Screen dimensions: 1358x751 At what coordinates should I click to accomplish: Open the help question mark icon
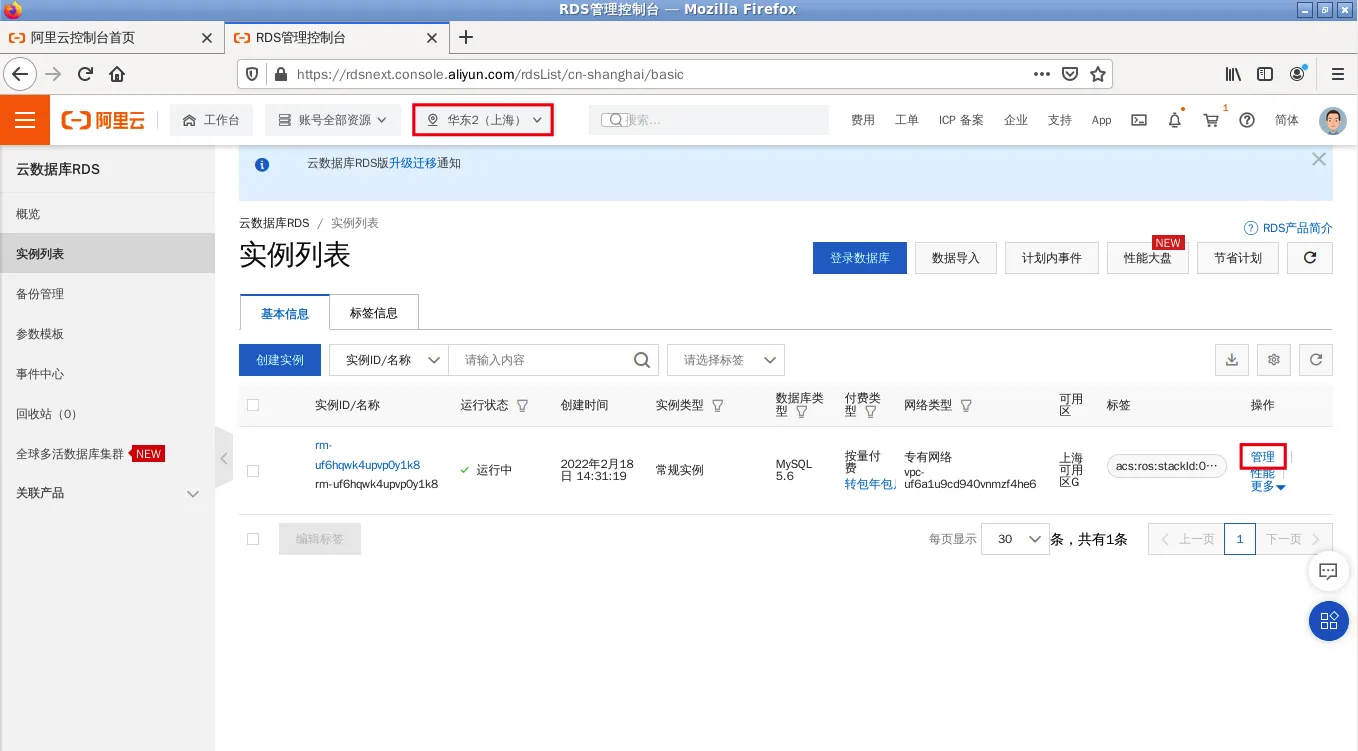pyautogui.click(x=1246, y=120)
